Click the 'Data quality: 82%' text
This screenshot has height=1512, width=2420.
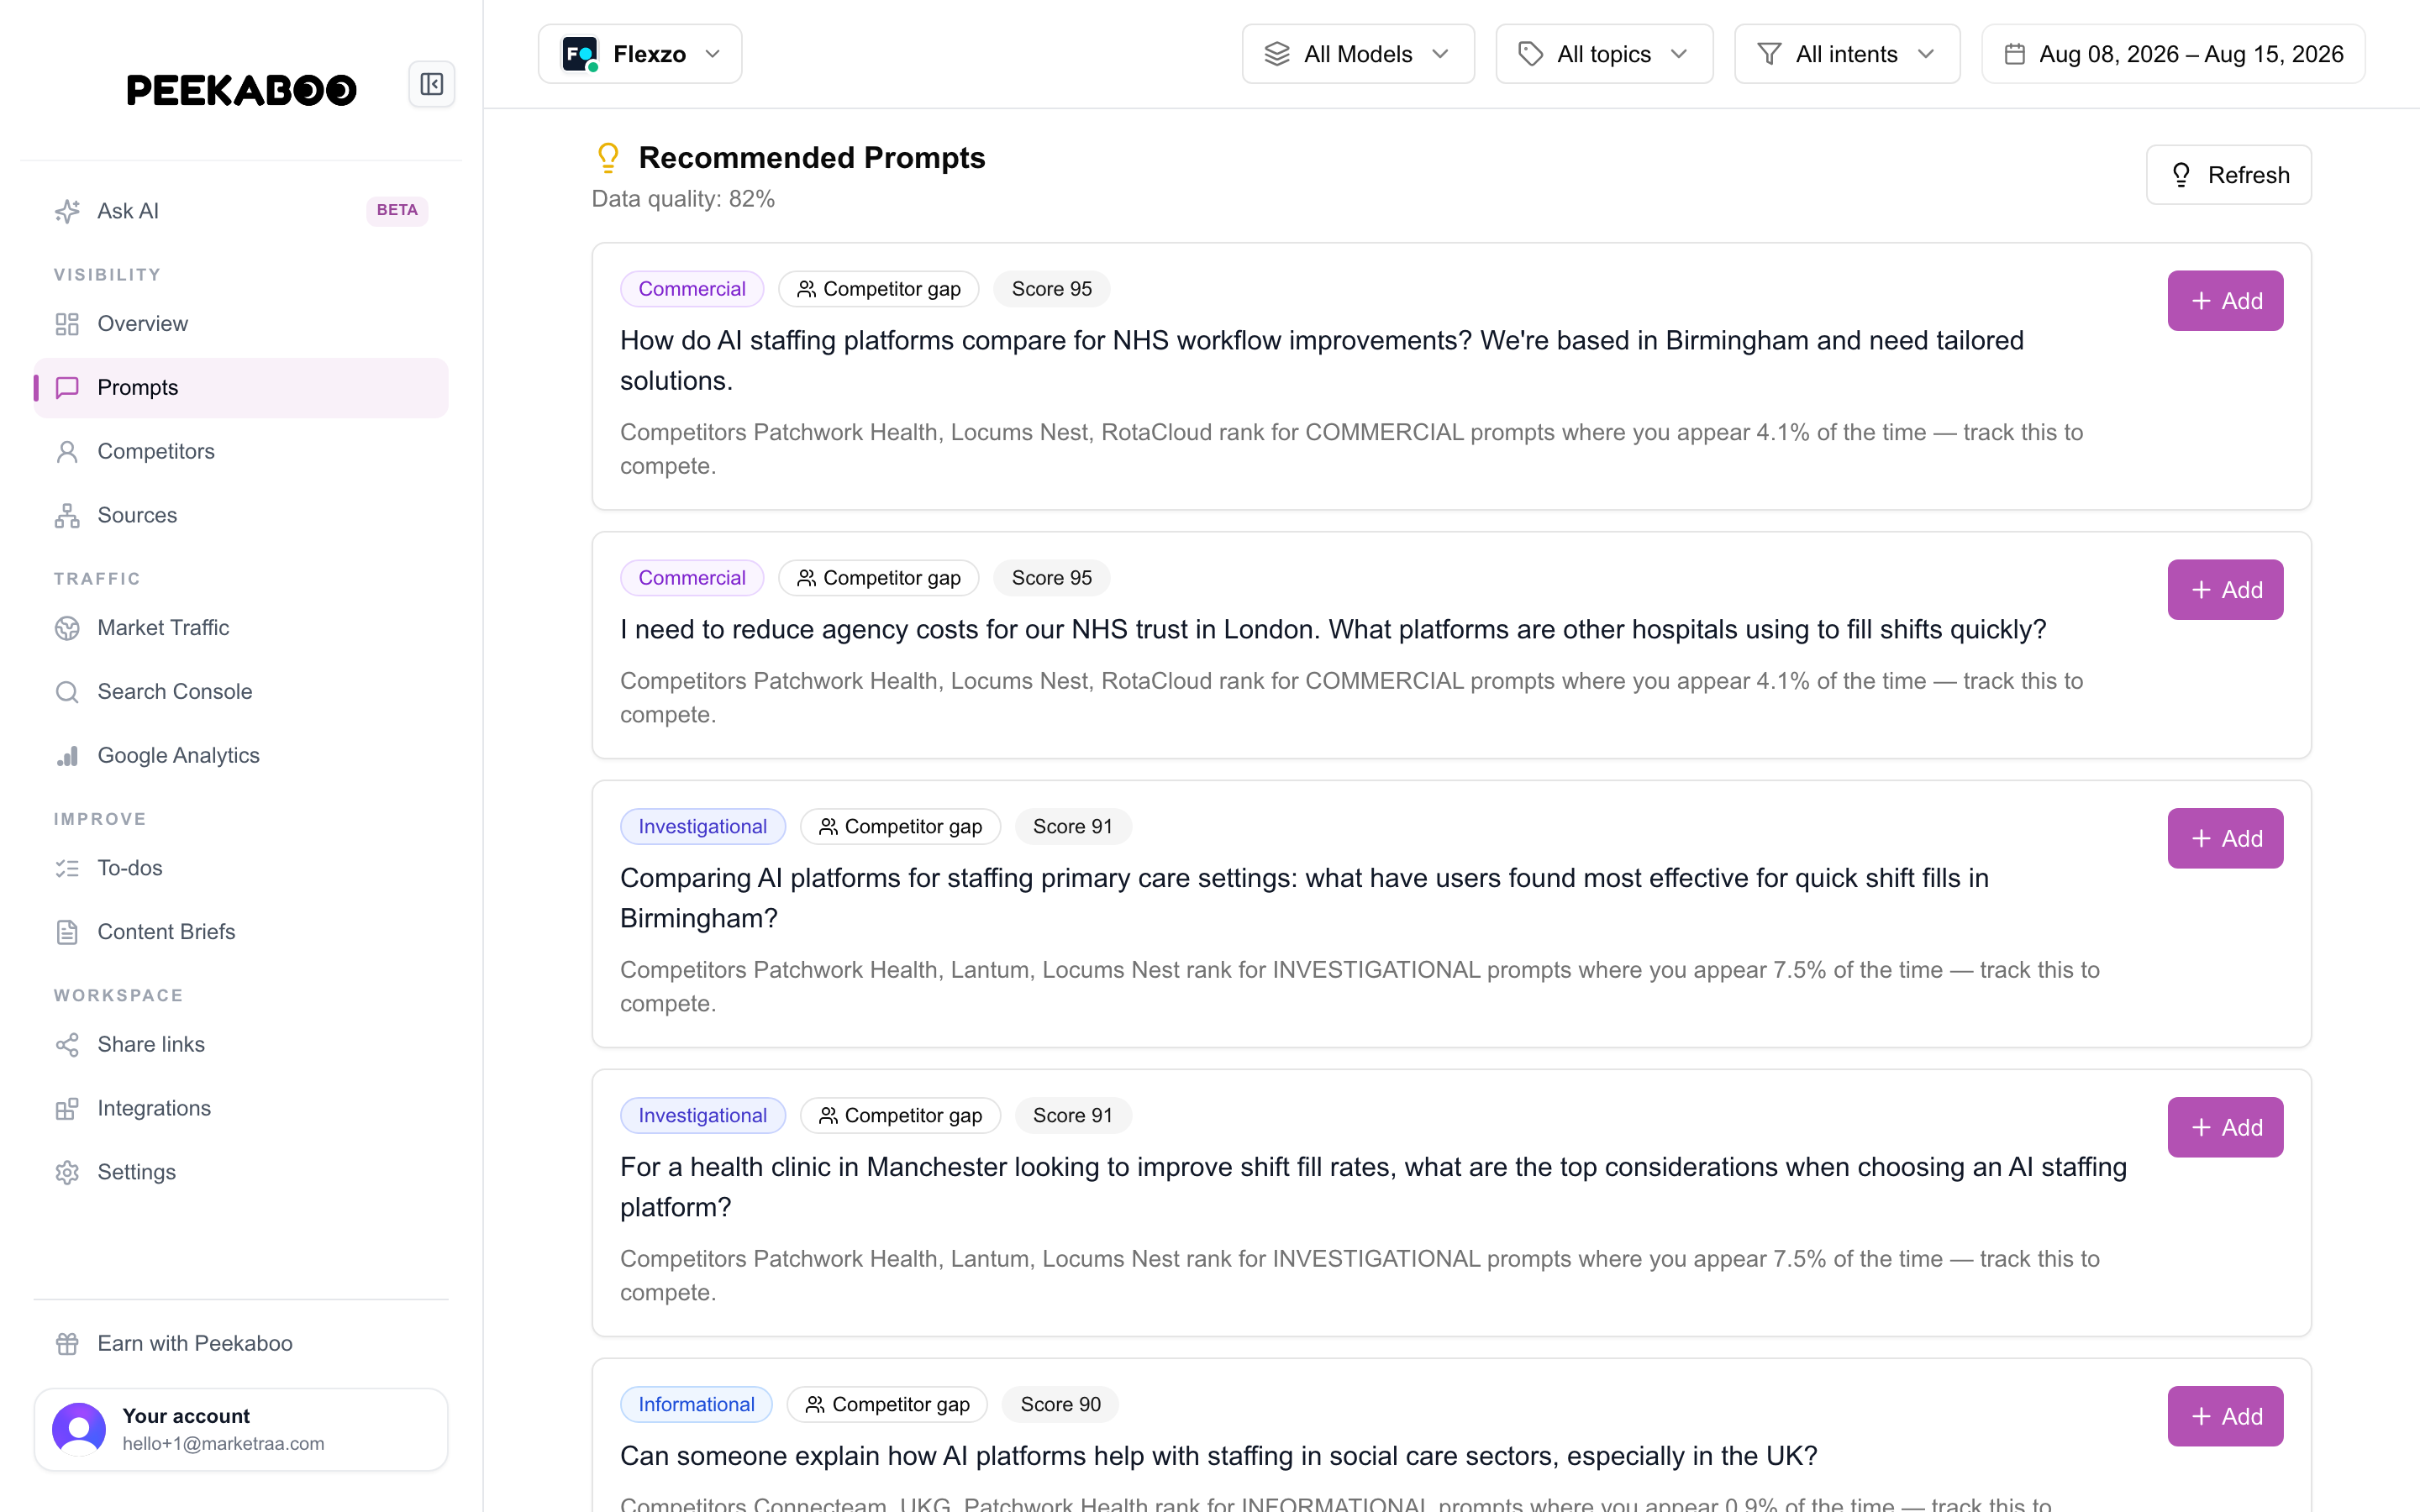point(683,199)
